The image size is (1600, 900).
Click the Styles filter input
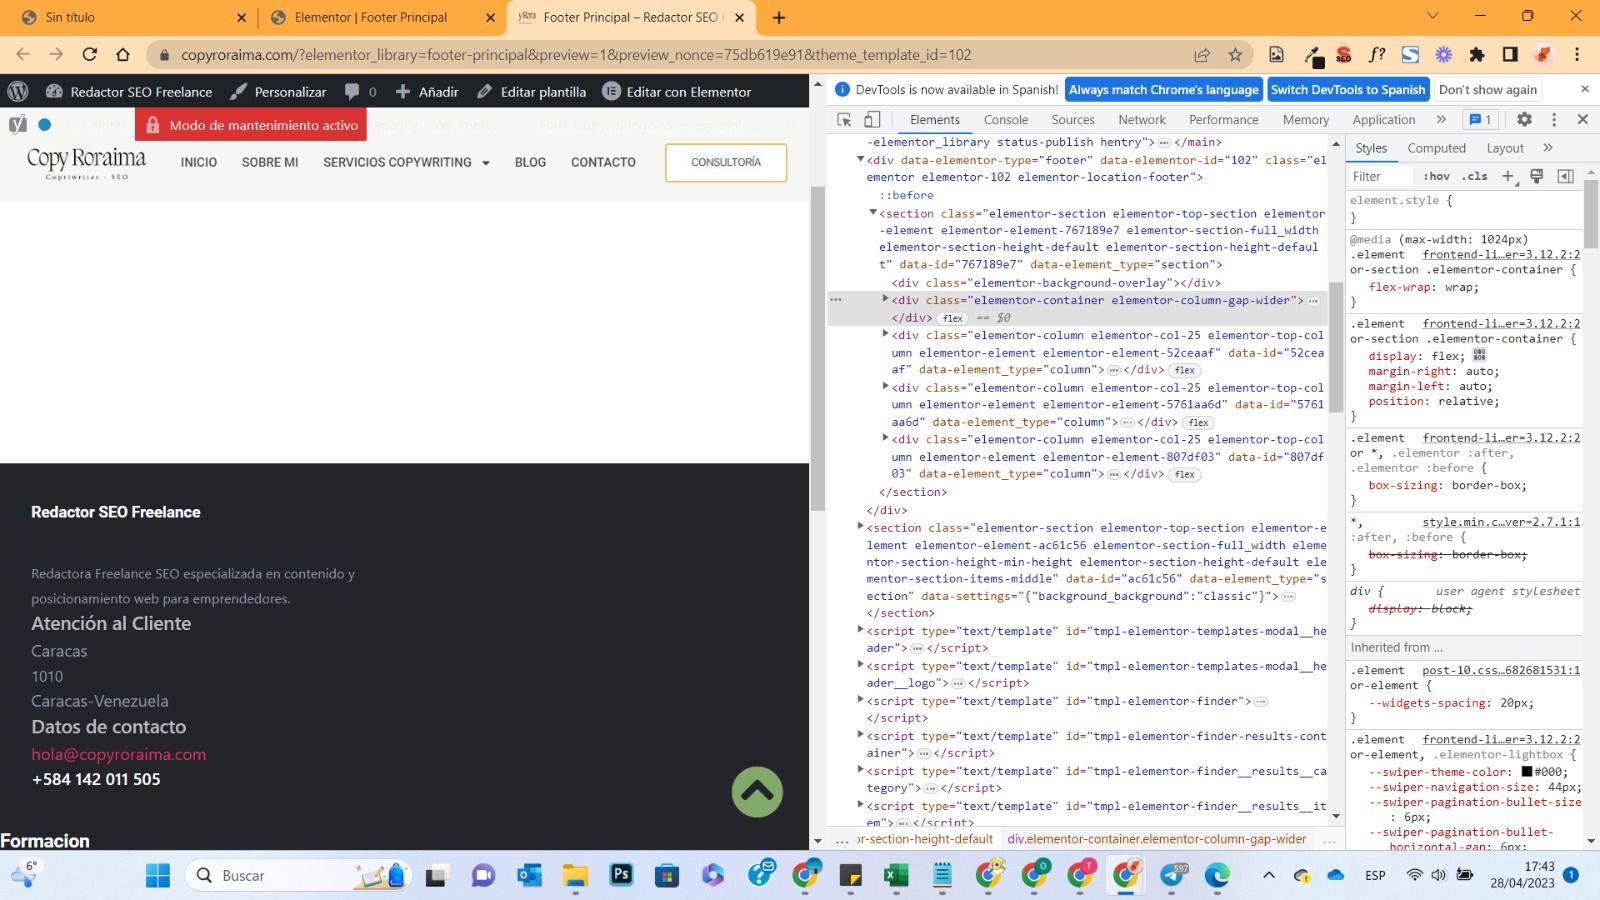click(1382, 176)
